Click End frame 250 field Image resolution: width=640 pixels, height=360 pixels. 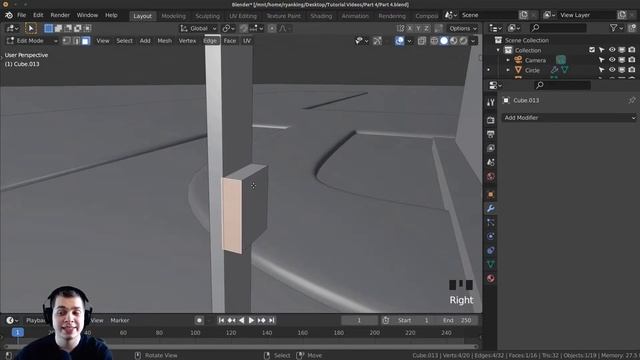click(x=457, y=320)
